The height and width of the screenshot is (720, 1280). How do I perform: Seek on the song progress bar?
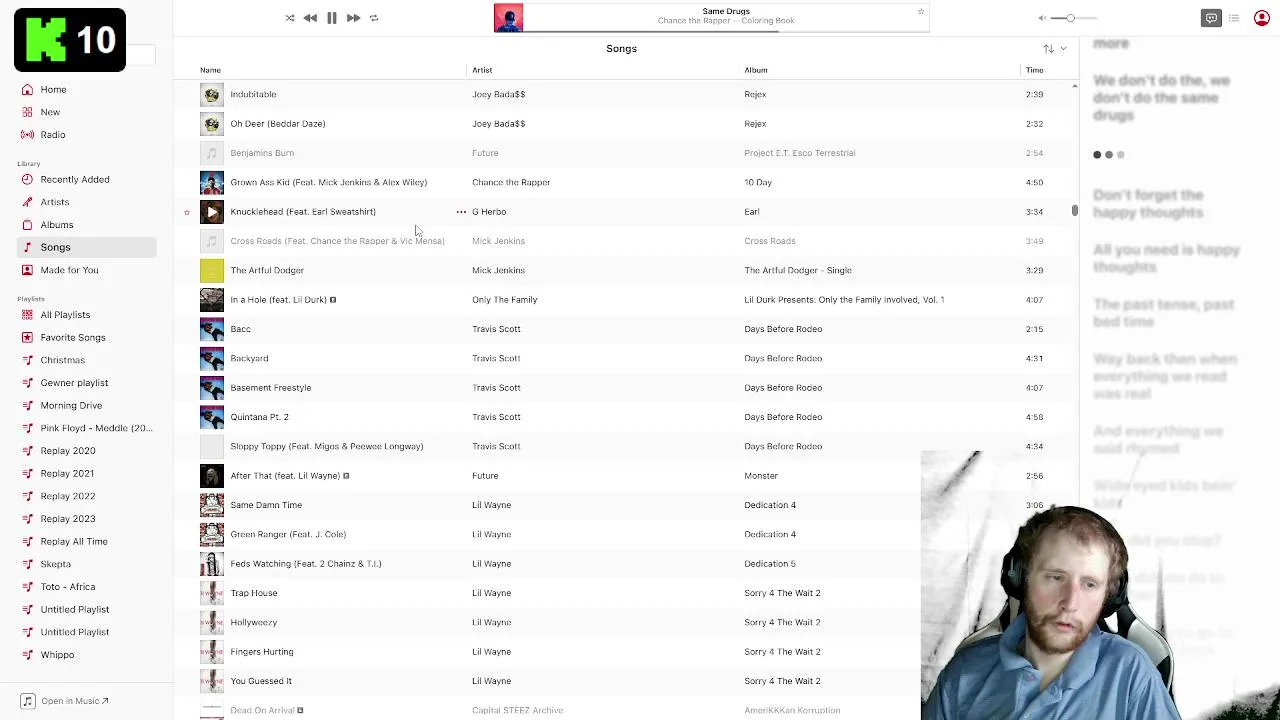726,31
